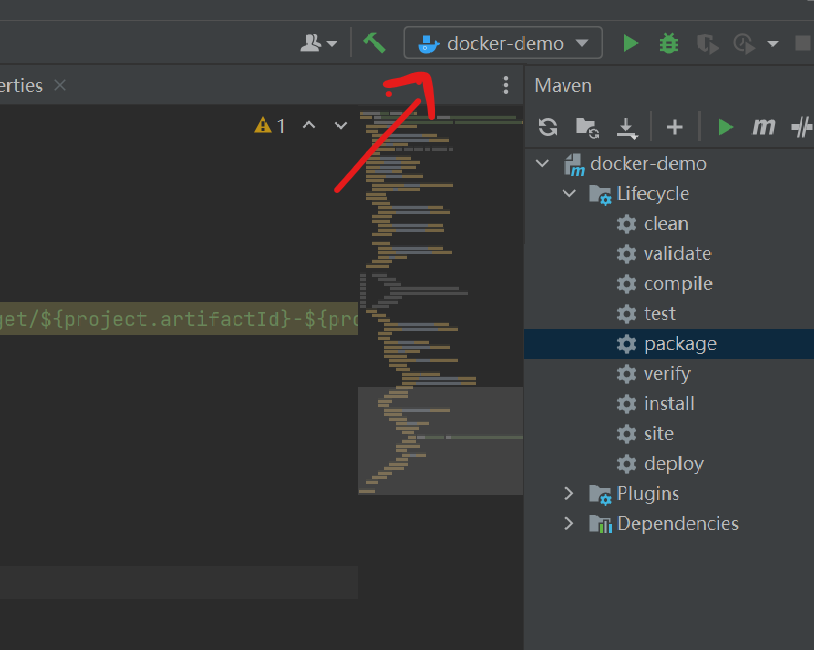Click the code minimap viewport highlight
The height and width of the screenshot is (650, 814).
click(440, 441)
